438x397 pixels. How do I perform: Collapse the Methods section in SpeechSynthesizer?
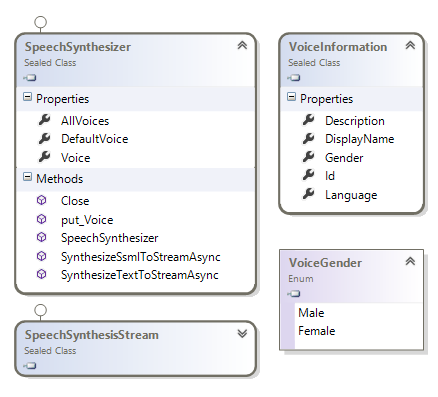click(27, 177)
